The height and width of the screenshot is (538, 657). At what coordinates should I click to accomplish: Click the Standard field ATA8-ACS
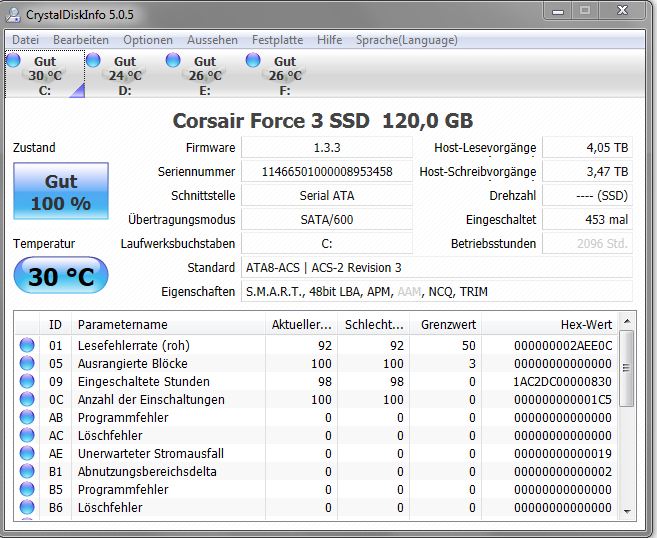pos(437,267)
